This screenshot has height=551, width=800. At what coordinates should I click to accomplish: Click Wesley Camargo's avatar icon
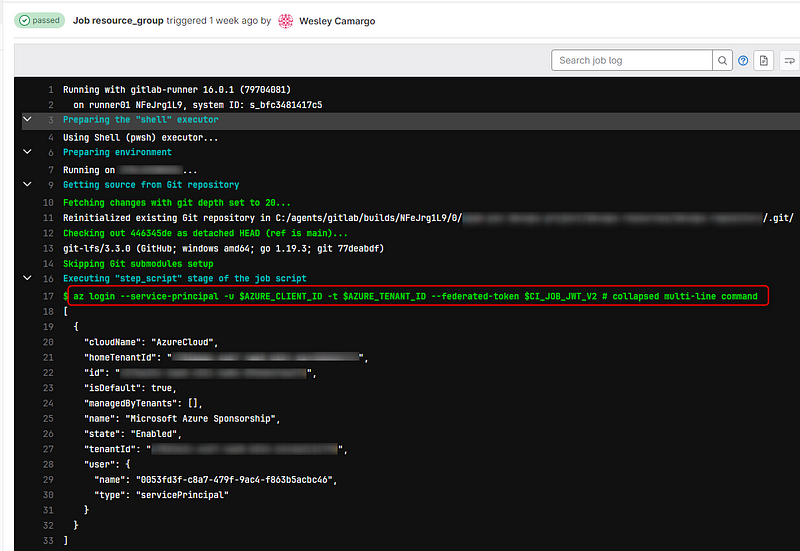click(286, 21)
